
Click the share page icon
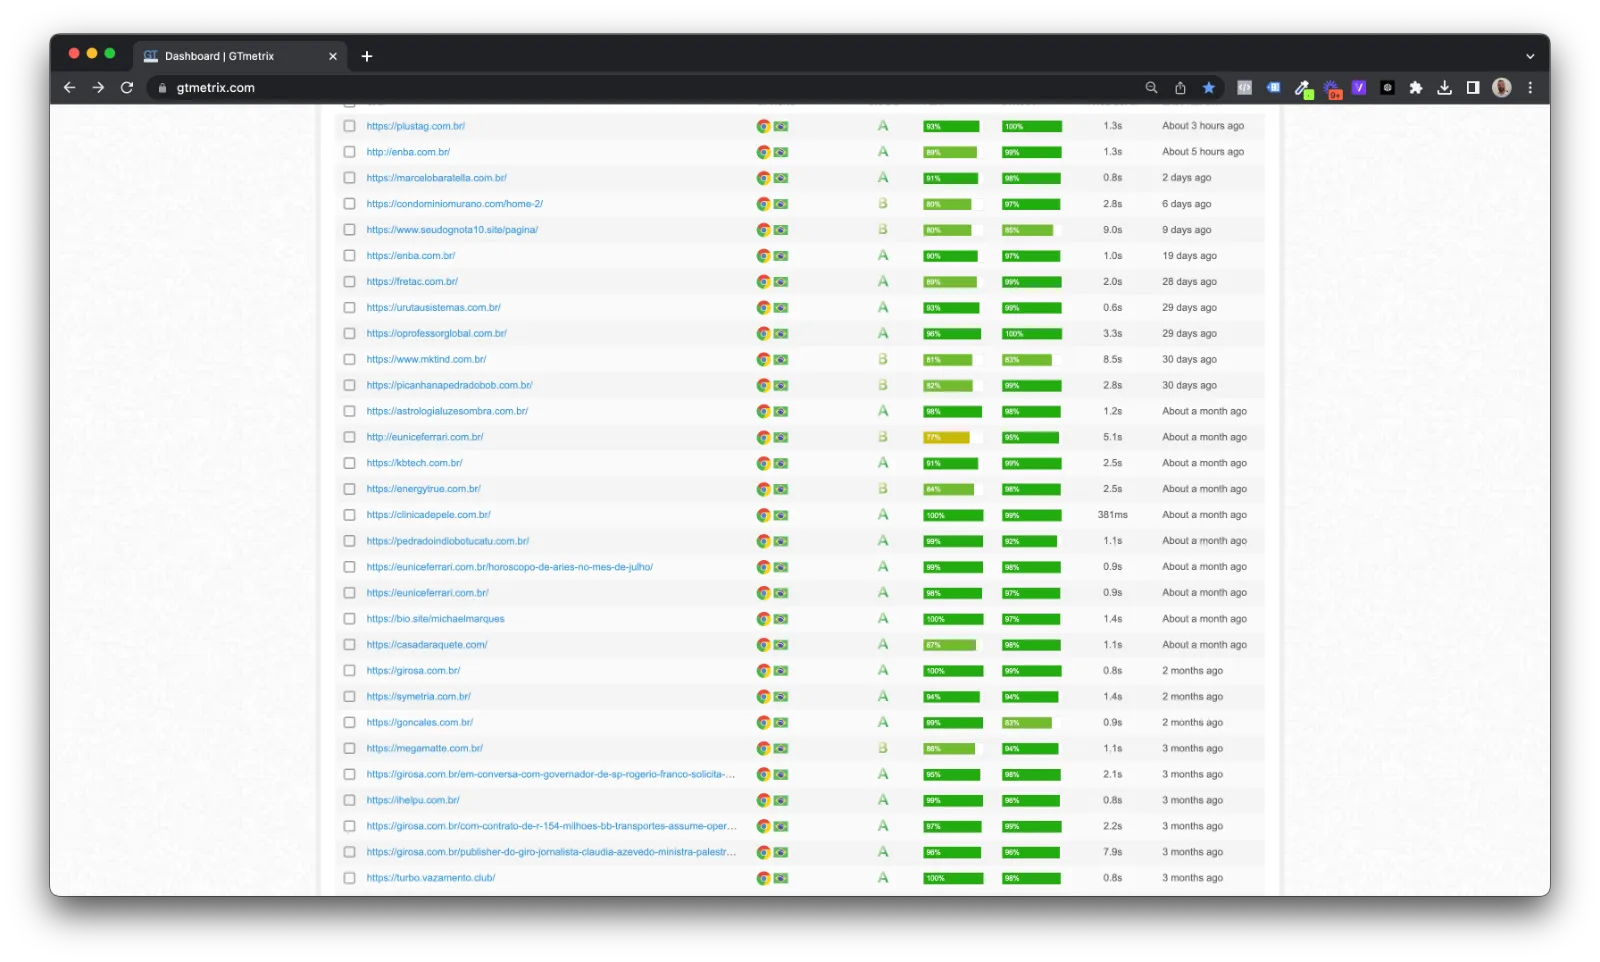coord(1180,88)
